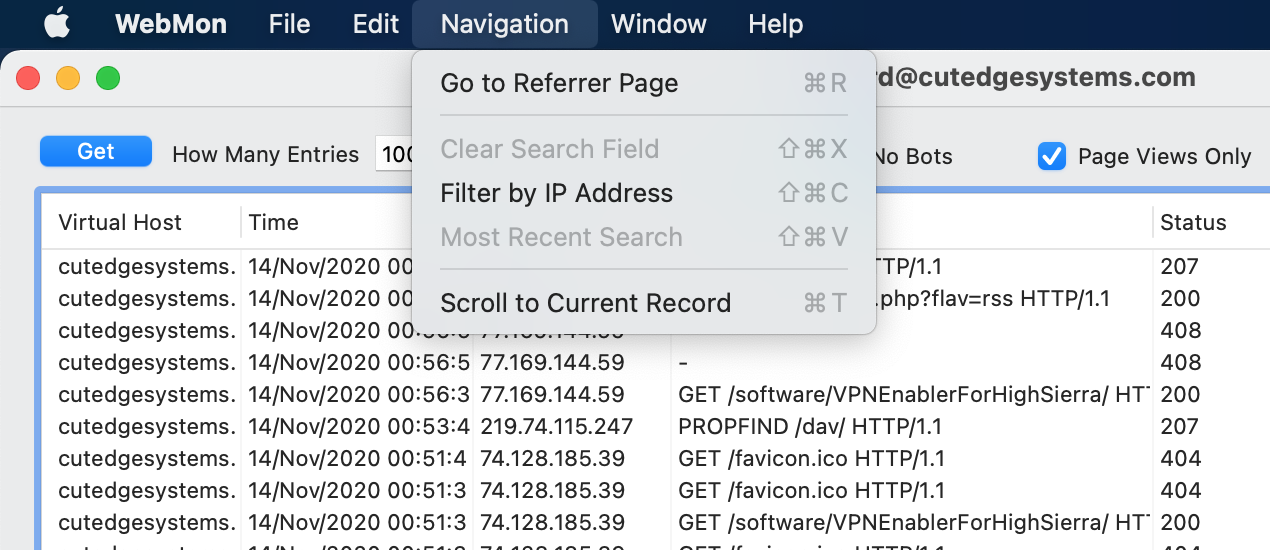The width and height of the screenshot is (1270, 550).
Task: Click IP address 219.74.115.247
Action: 557,427
